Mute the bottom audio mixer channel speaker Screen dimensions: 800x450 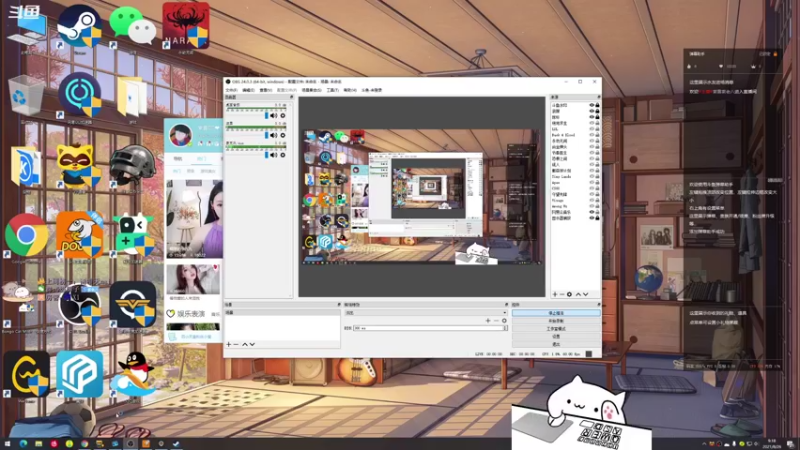(273, 155)
